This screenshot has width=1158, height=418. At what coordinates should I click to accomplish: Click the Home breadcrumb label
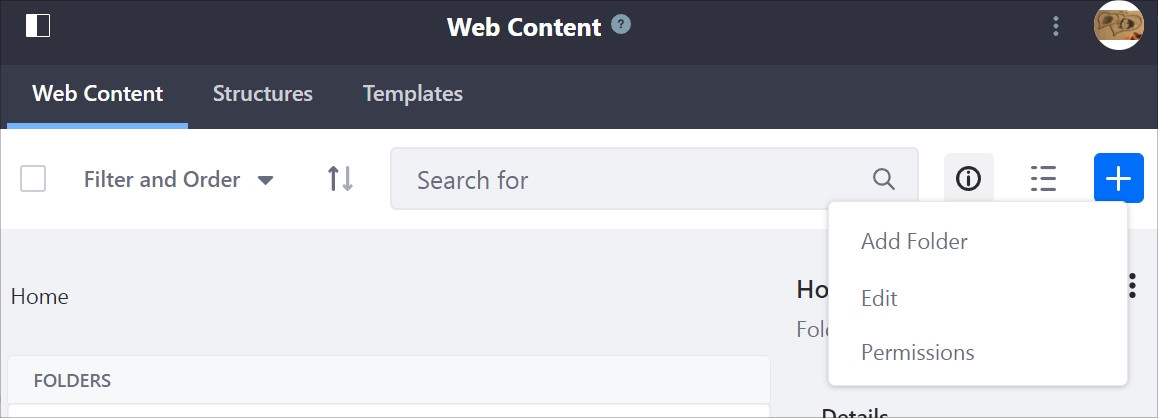pos(40,297)
